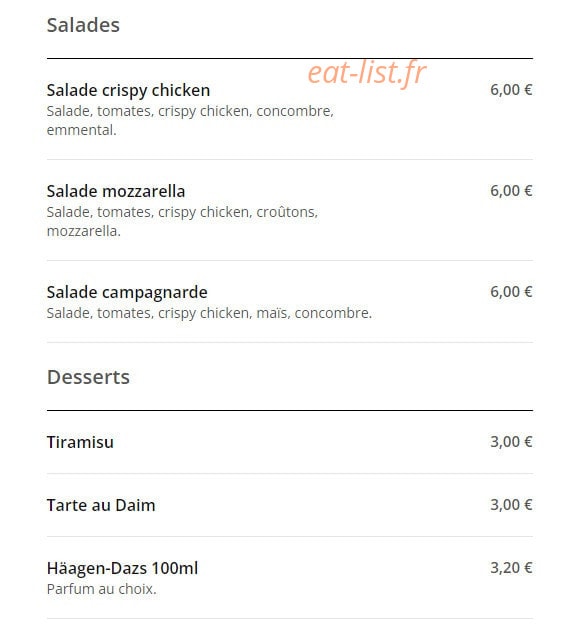The width and height of the screenshot is (582, 629).
Task: Click the Salade crispy chicken 6,00 € price
Action: (511, 90)
